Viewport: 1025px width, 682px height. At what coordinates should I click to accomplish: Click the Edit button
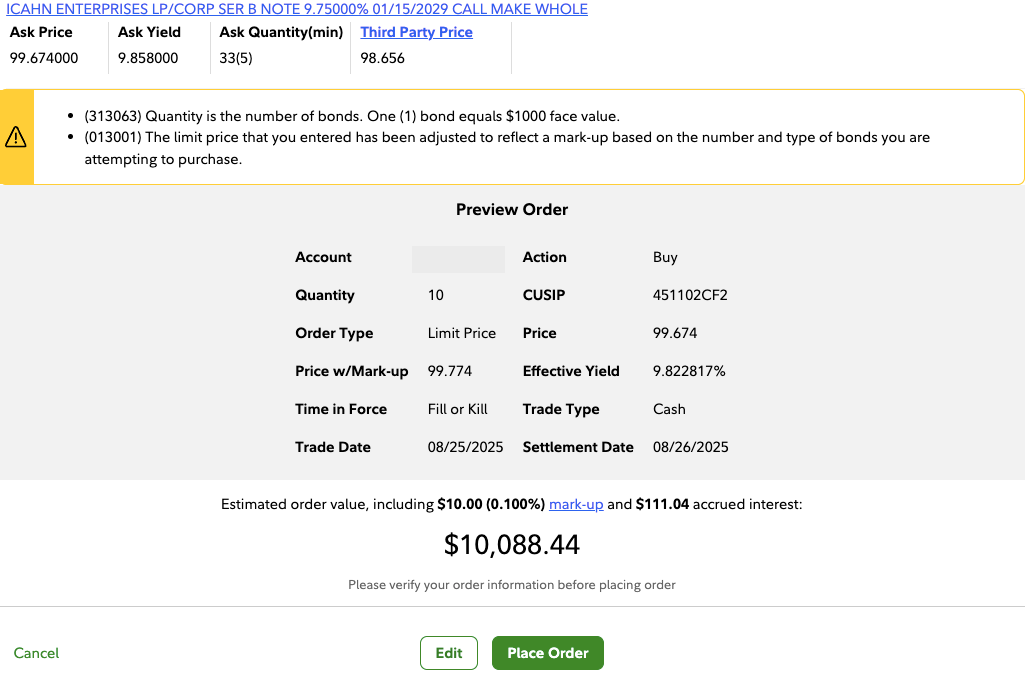tap(449, 653)
